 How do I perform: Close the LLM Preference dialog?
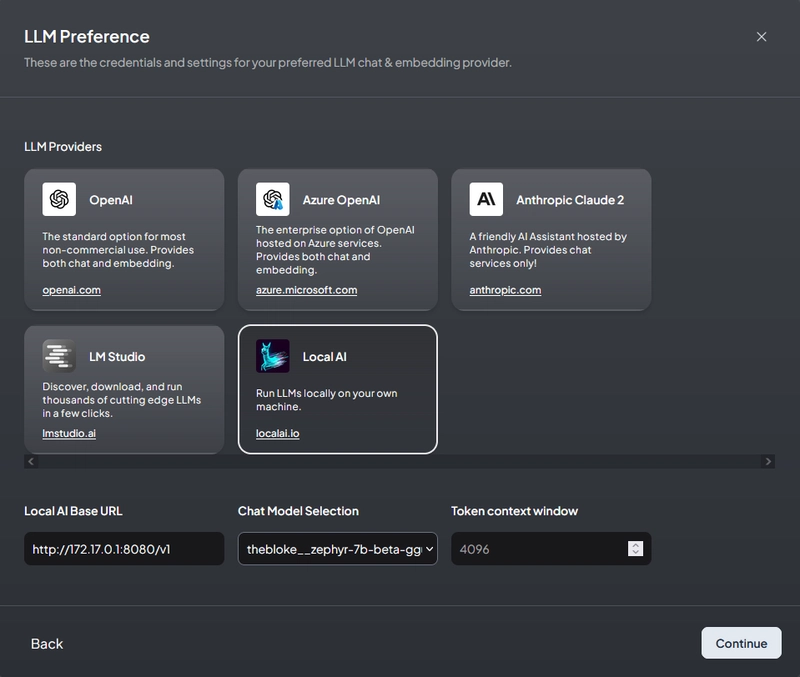pyautogui.click(x=761, y=37)
